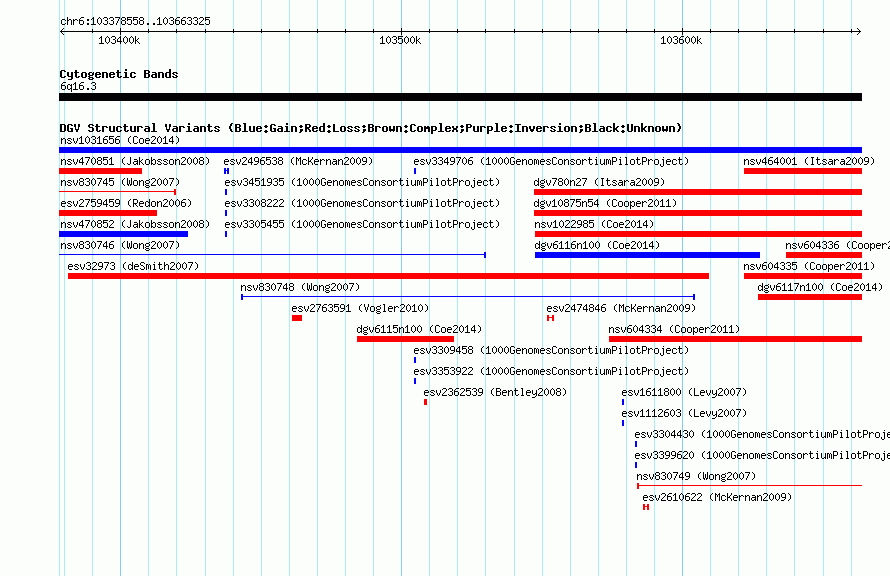Viewport: 890px width, 576px height.
Task: Select the nsv470852 blue gain bar
Action: 123,234
